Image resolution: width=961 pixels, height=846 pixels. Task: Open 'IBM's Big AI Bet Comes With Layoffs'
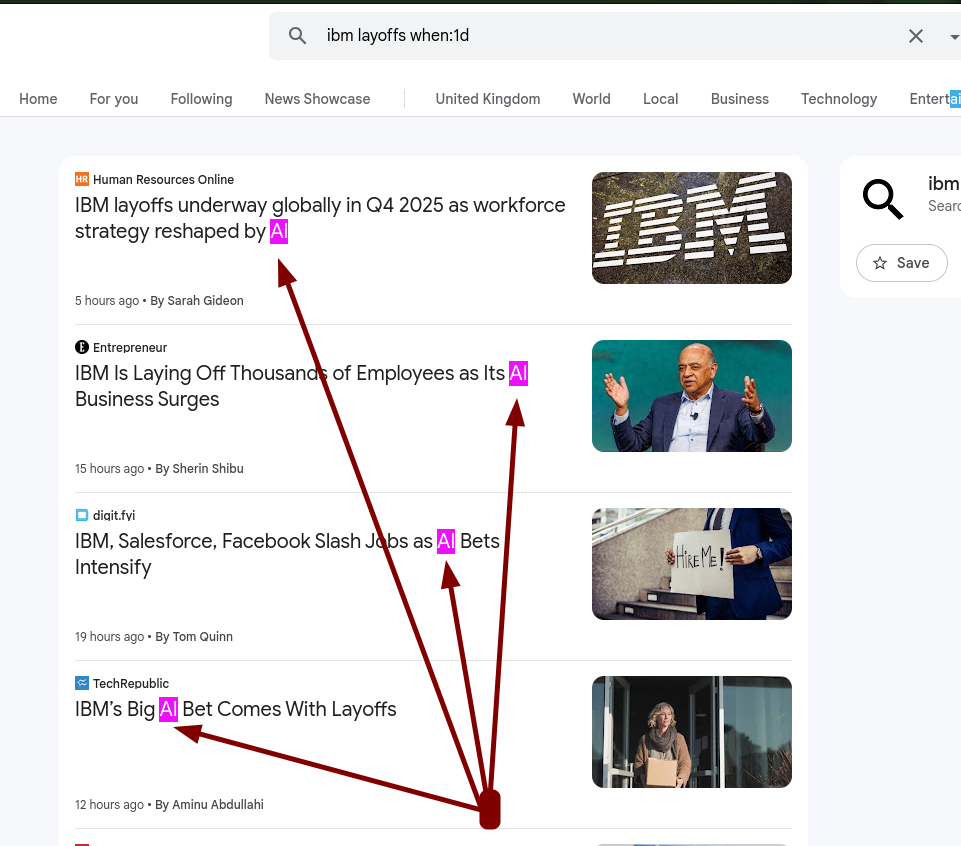tap(236, 710)
